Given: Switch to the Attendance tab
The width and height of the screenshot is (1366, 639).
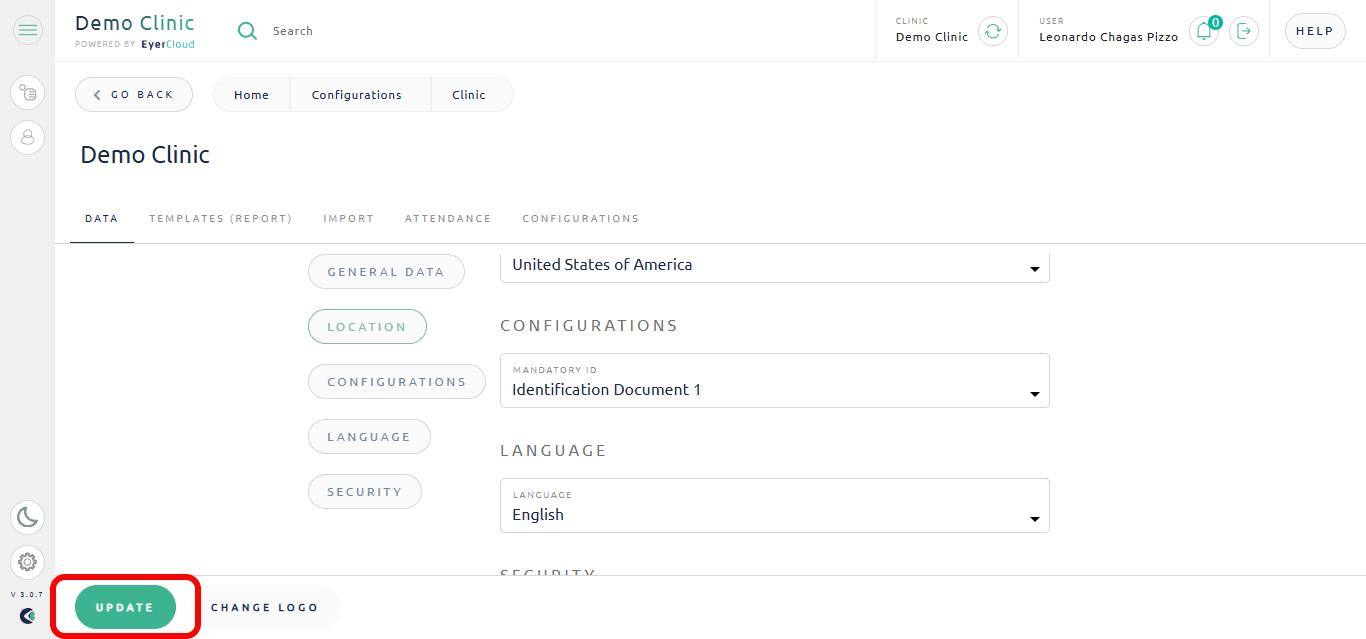Looking at the screenshot, I should (448, 219).
